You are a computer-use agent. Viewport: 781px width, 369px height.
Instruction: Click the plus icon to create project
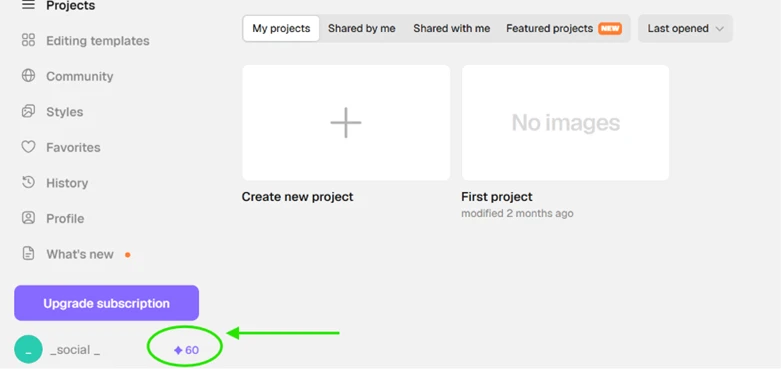click(346, 123)
